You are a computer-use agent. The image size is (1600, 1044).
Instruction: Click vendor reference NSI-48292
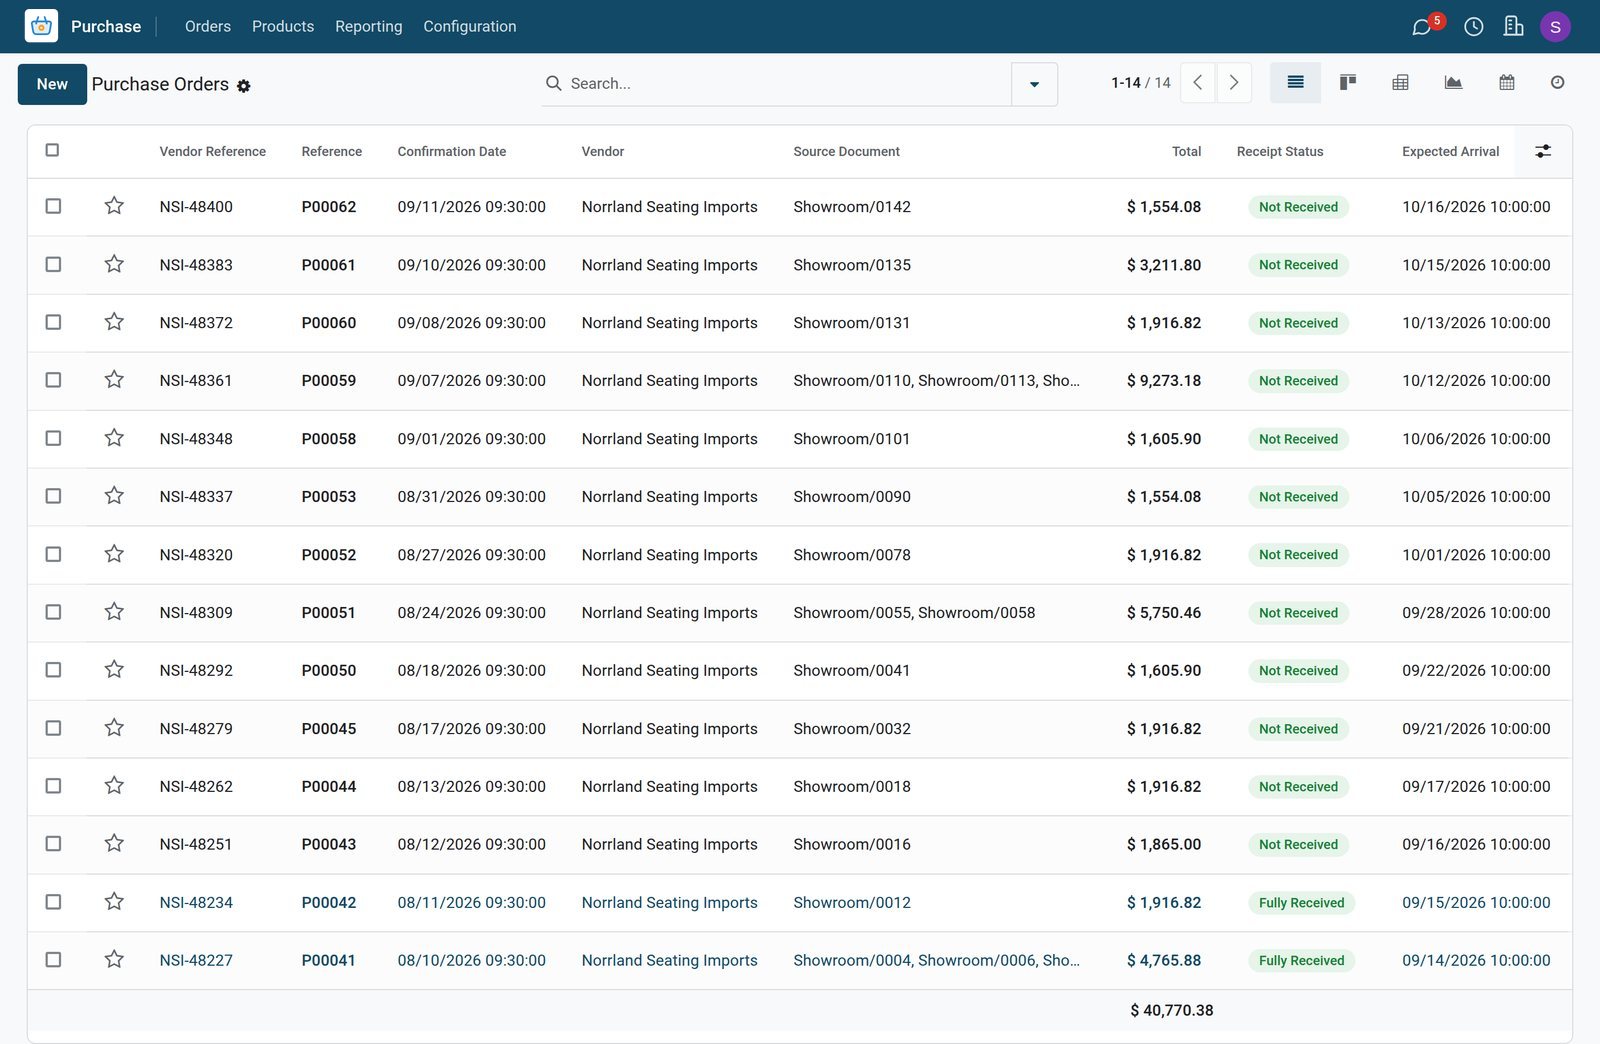point(196,671)
